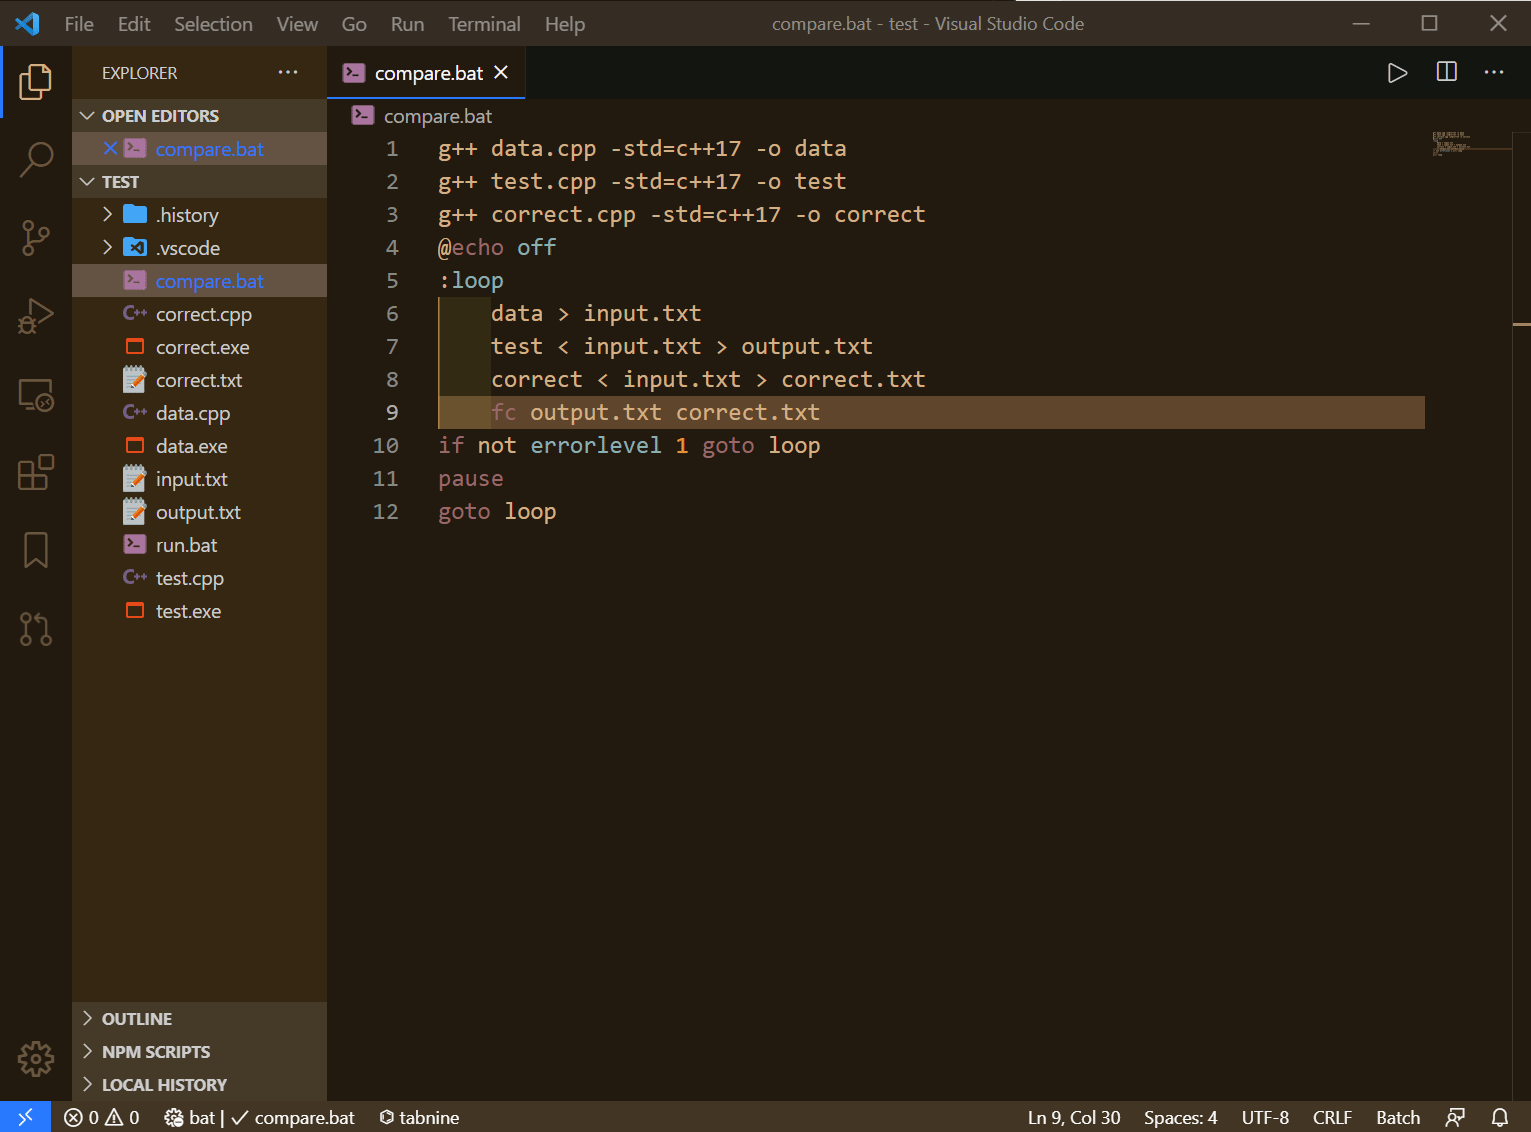1531x1132 pixels.
Task: Open the Help menu
Action: [x=565, y=24]
